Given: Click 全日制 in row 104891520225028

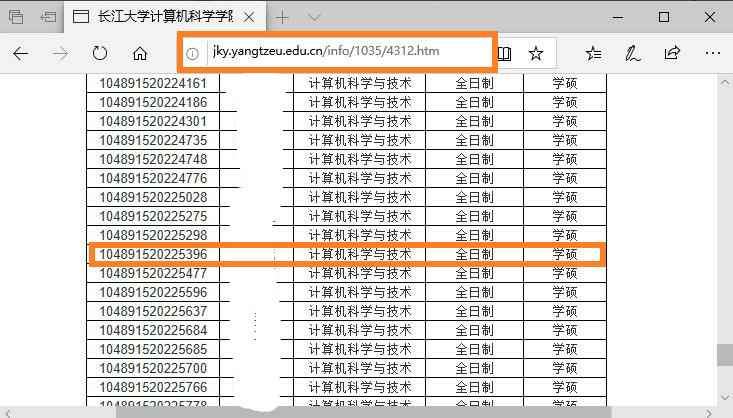Looking at the screenshot, I should coord(474,197).
